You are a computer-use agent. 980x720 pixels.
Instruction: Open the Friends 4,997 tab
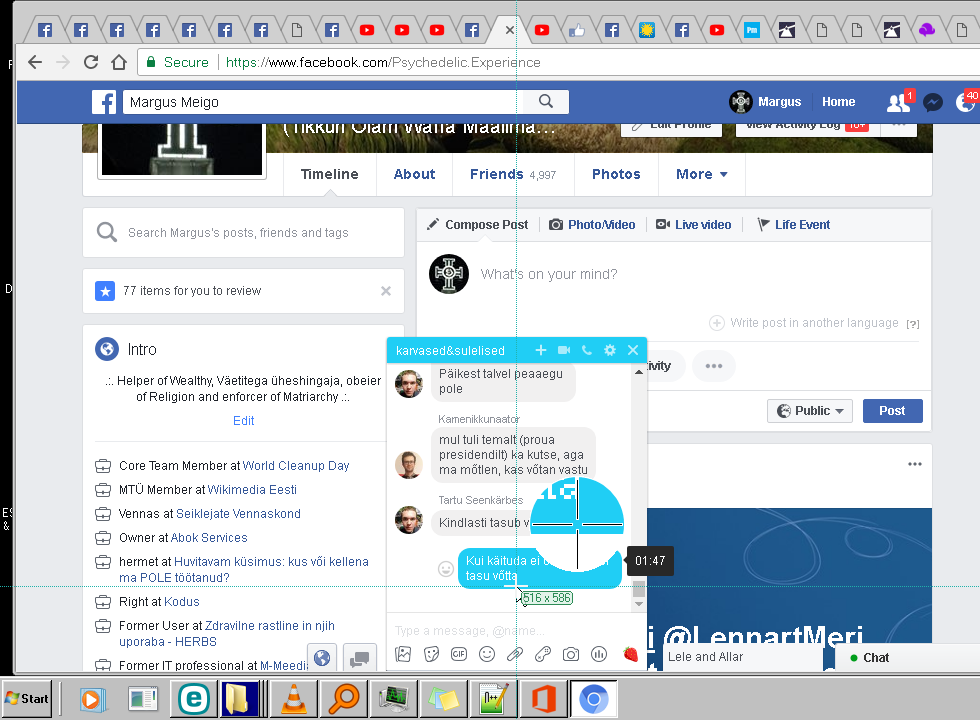coord(512,174)
